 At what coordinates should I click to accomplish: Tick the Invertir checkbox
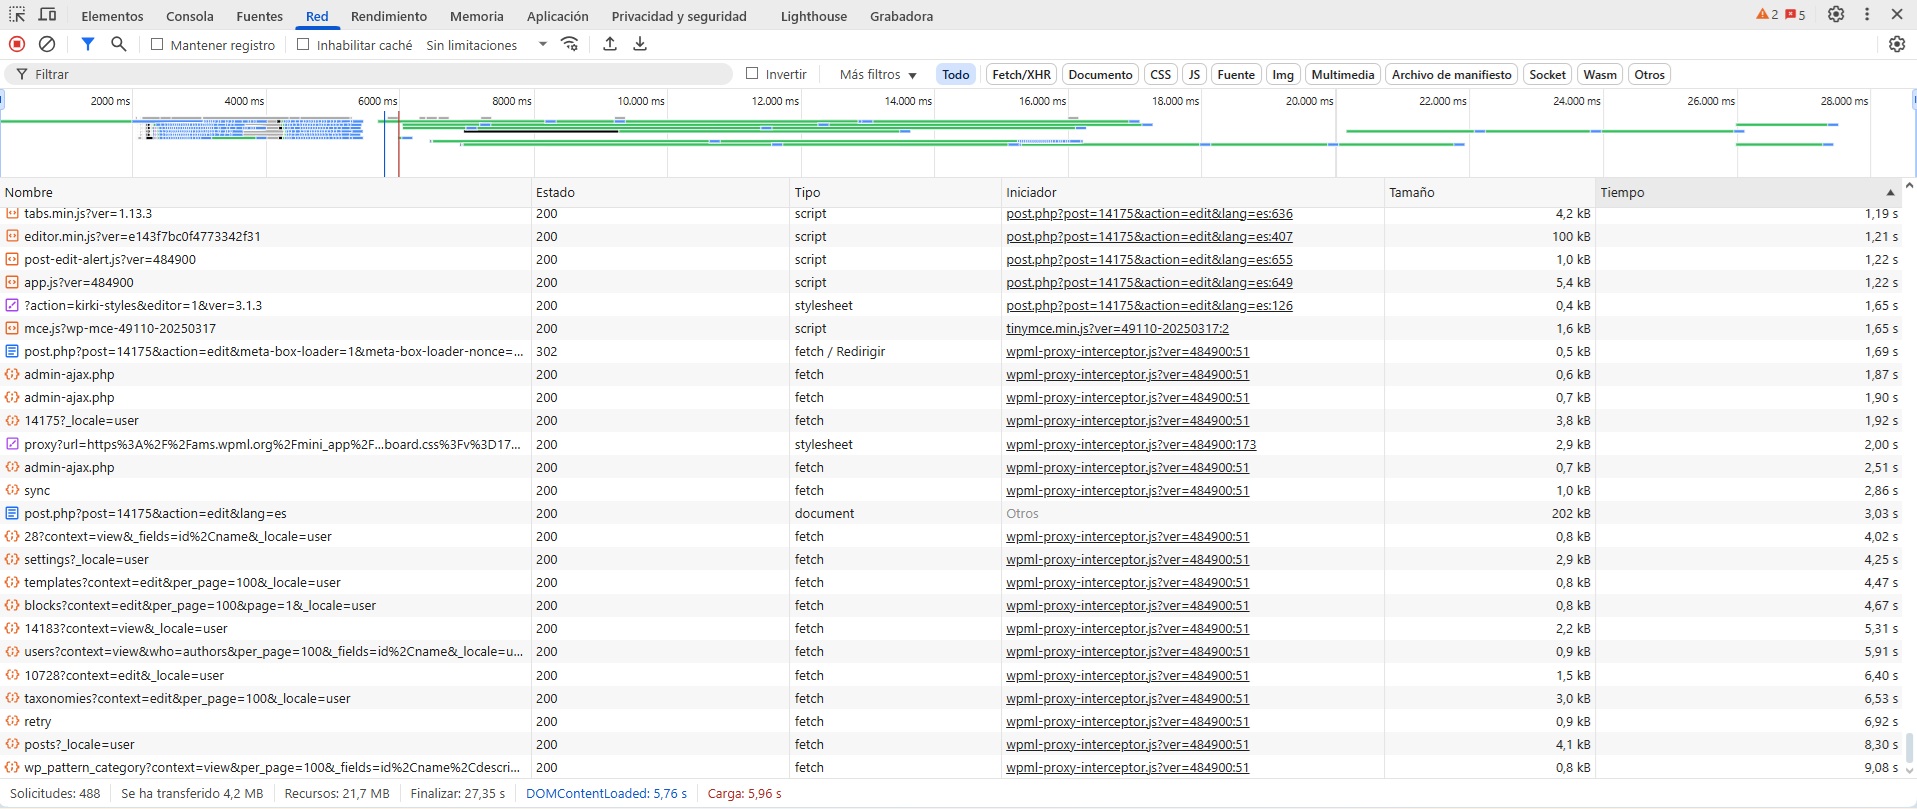753,74
